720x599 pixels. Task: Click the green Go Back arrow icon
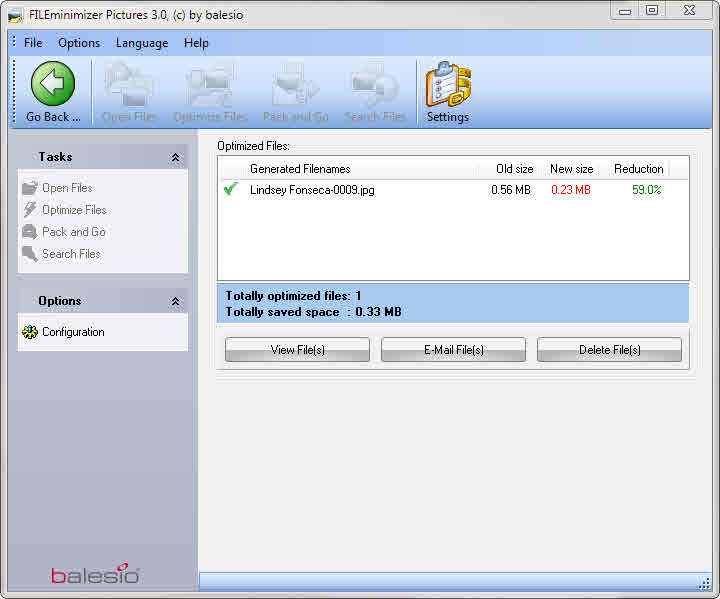(x=53, y=84)
